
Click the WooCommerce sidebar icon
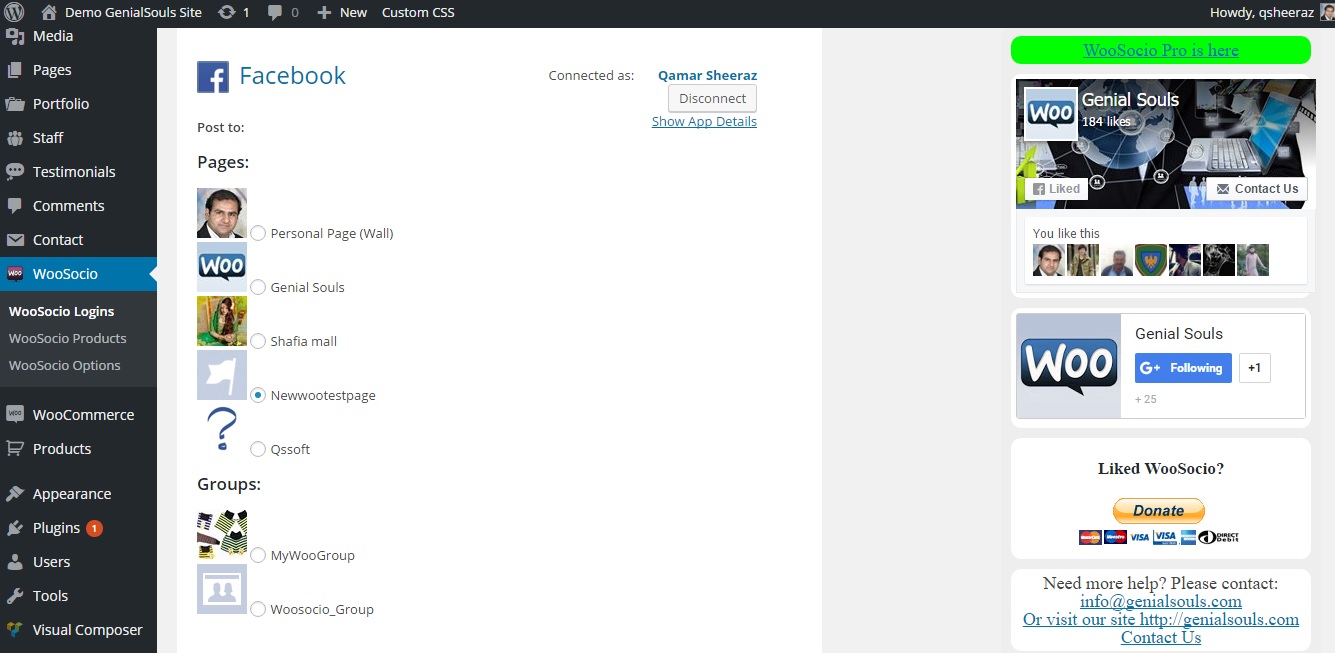(x=15, y=414)
